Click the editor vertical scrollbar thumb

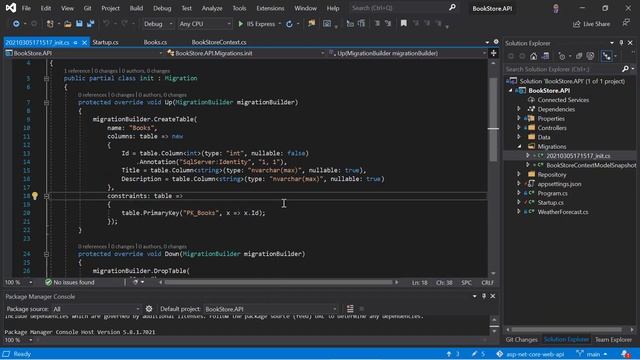(493, 119)
